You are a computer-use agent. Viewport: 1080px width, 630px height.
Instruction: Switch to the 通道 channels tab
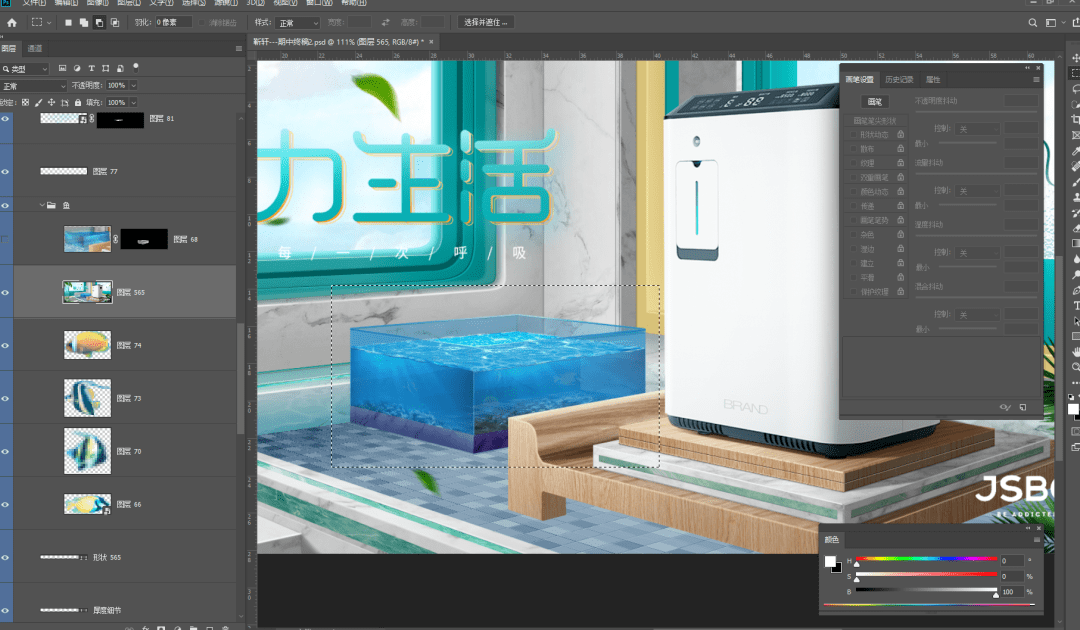point(35,49)
